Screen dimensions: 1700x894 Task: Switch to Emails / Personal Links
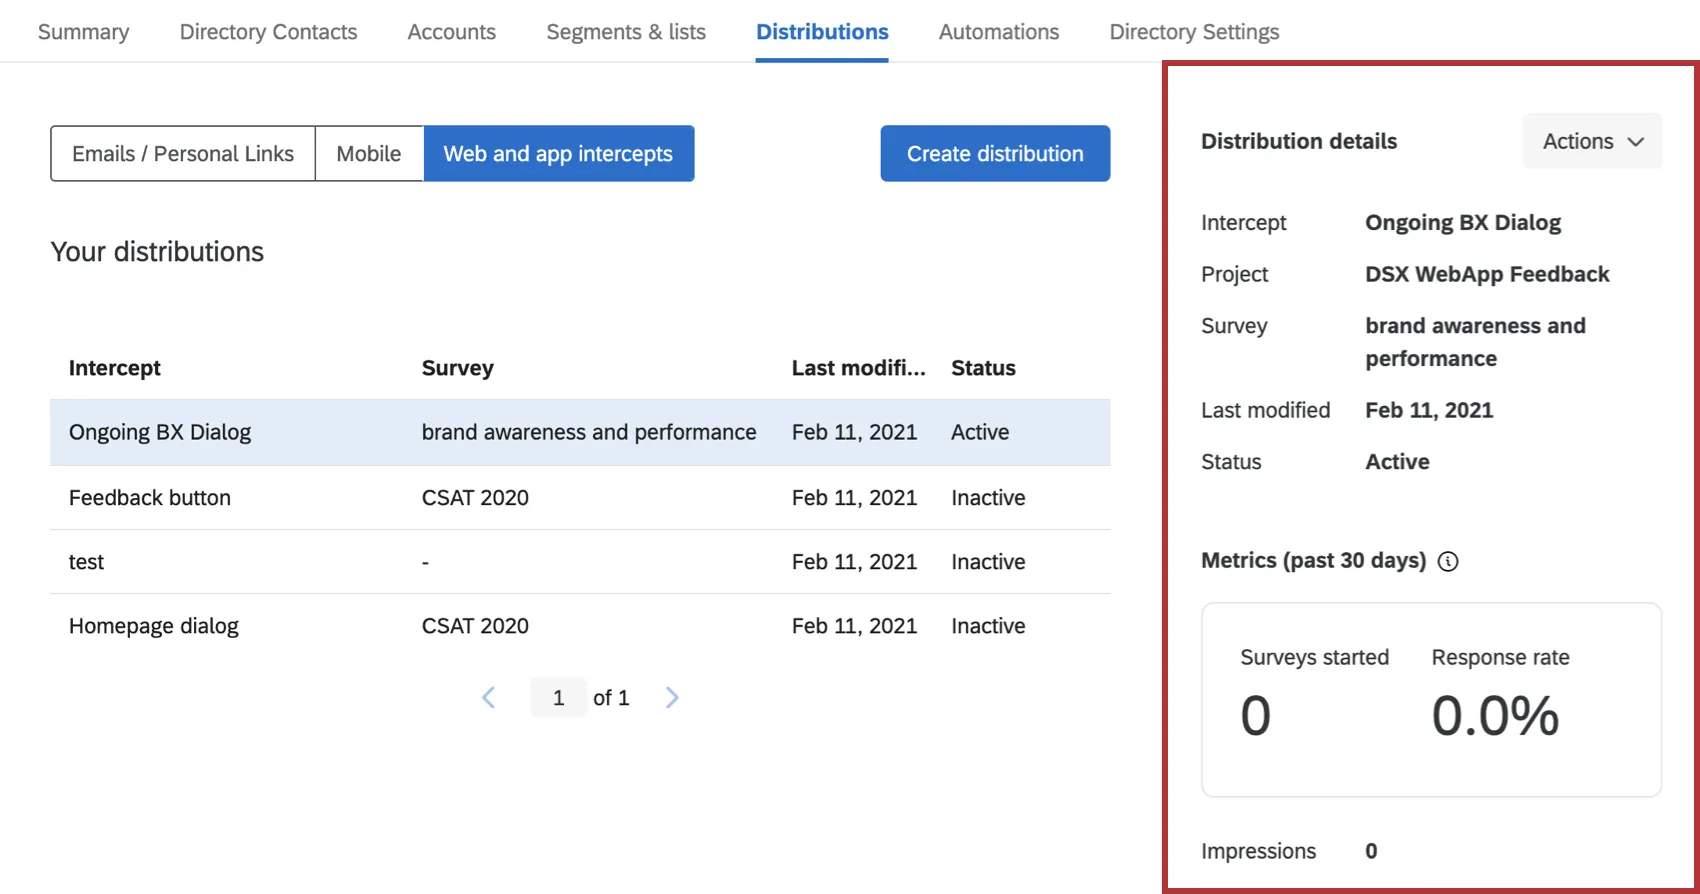pyautogui.click(x=183, y=154)
